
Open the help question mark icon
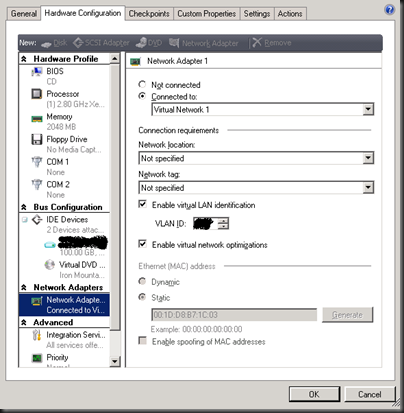(x=389, y=10)
